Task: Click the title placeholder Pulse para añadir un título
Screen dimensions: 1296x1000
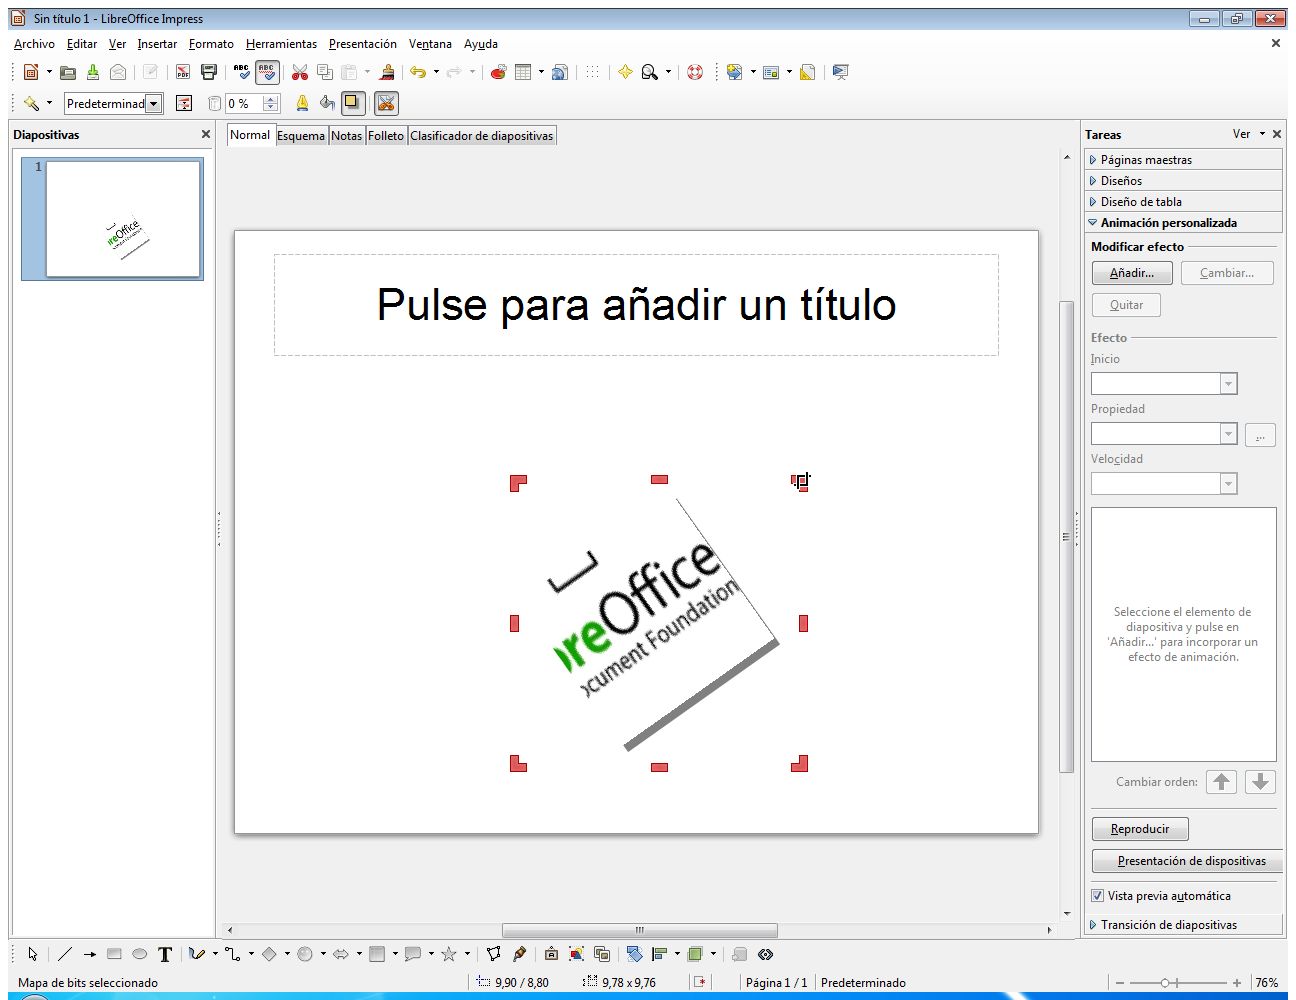Action: tap(636, 305)
